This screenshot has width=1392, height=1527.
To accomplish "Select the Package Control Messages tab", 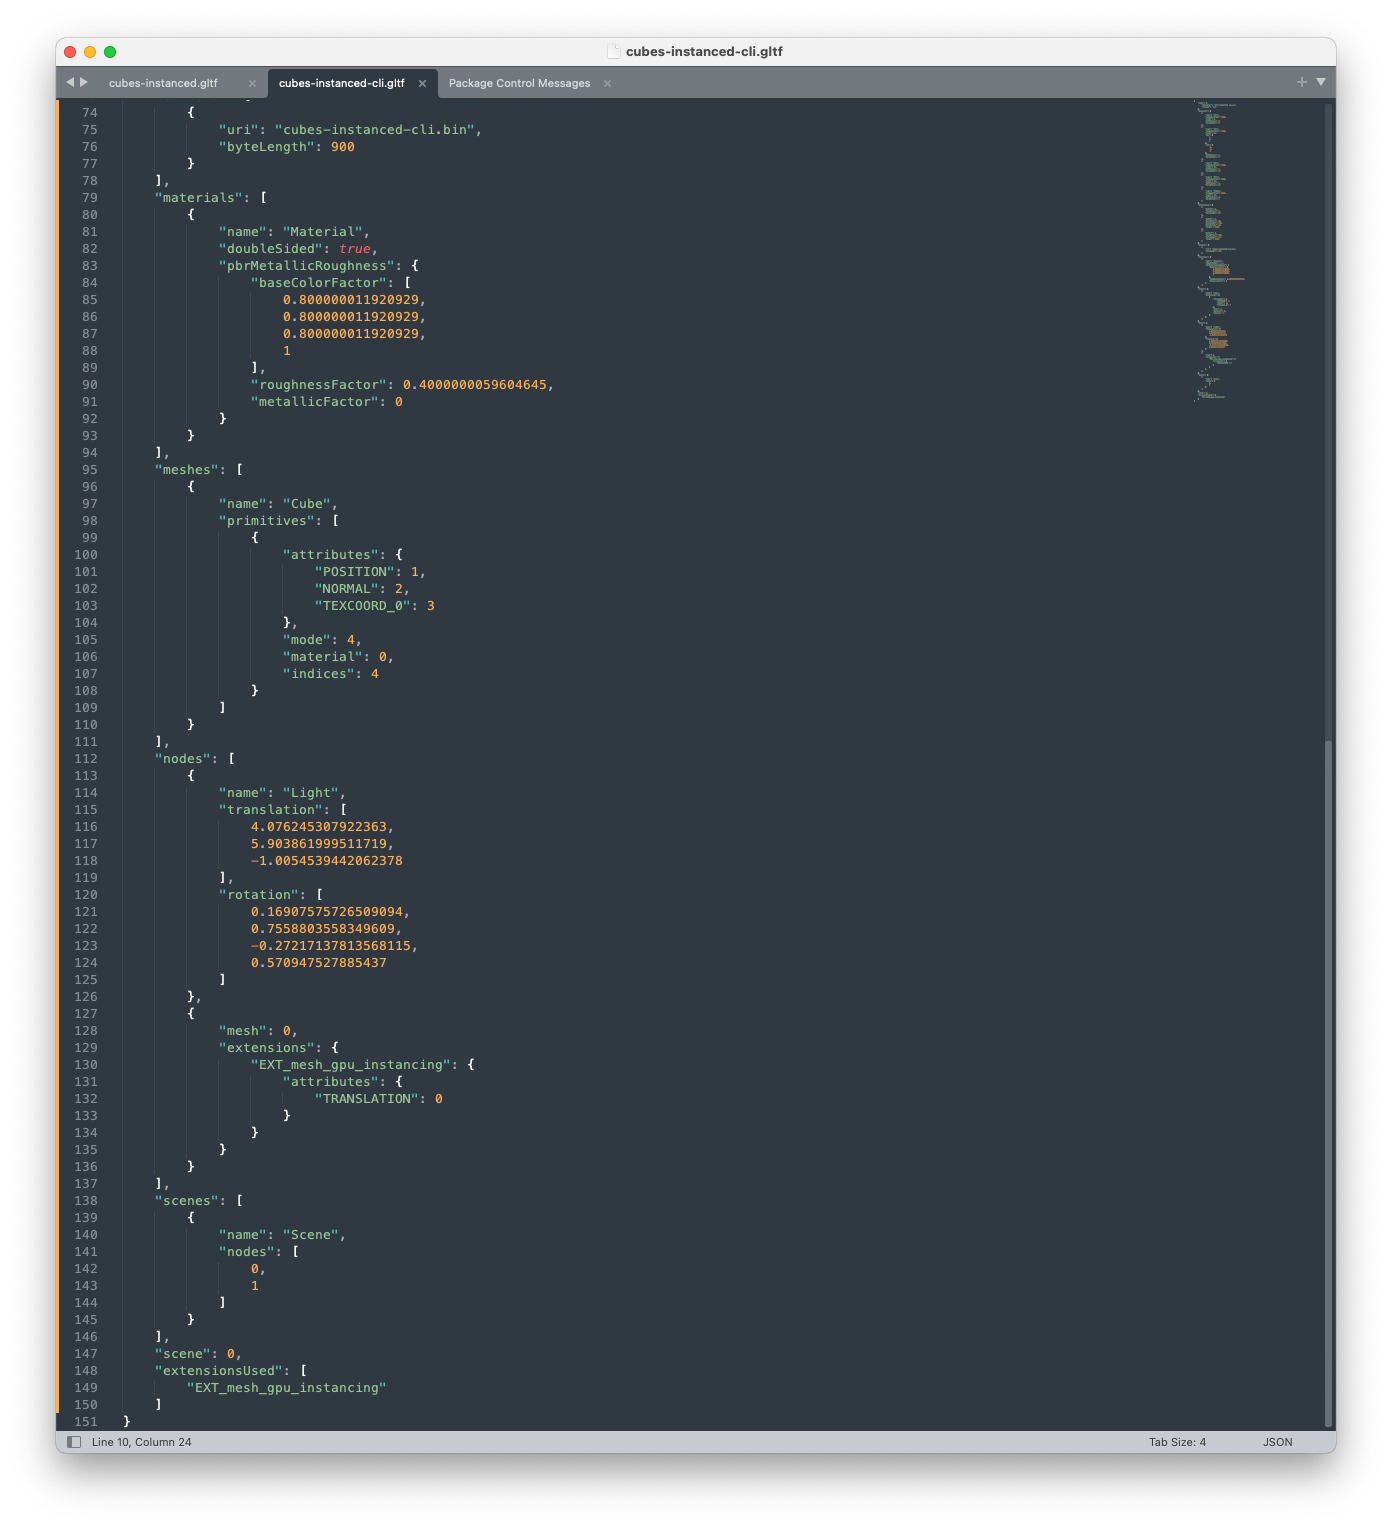I will pos(520,84).
